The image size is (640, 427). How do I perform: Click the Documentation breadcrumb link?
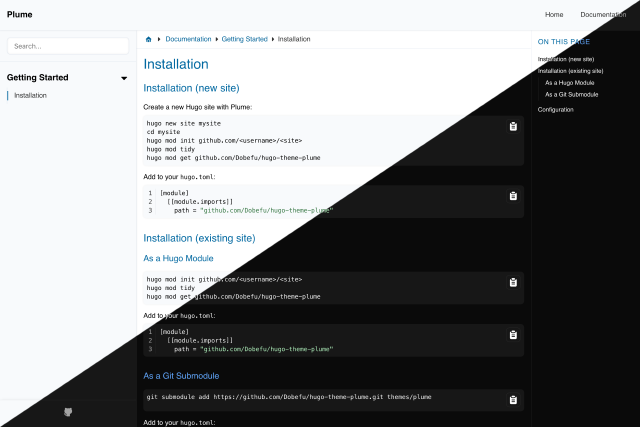coord(188,39)
